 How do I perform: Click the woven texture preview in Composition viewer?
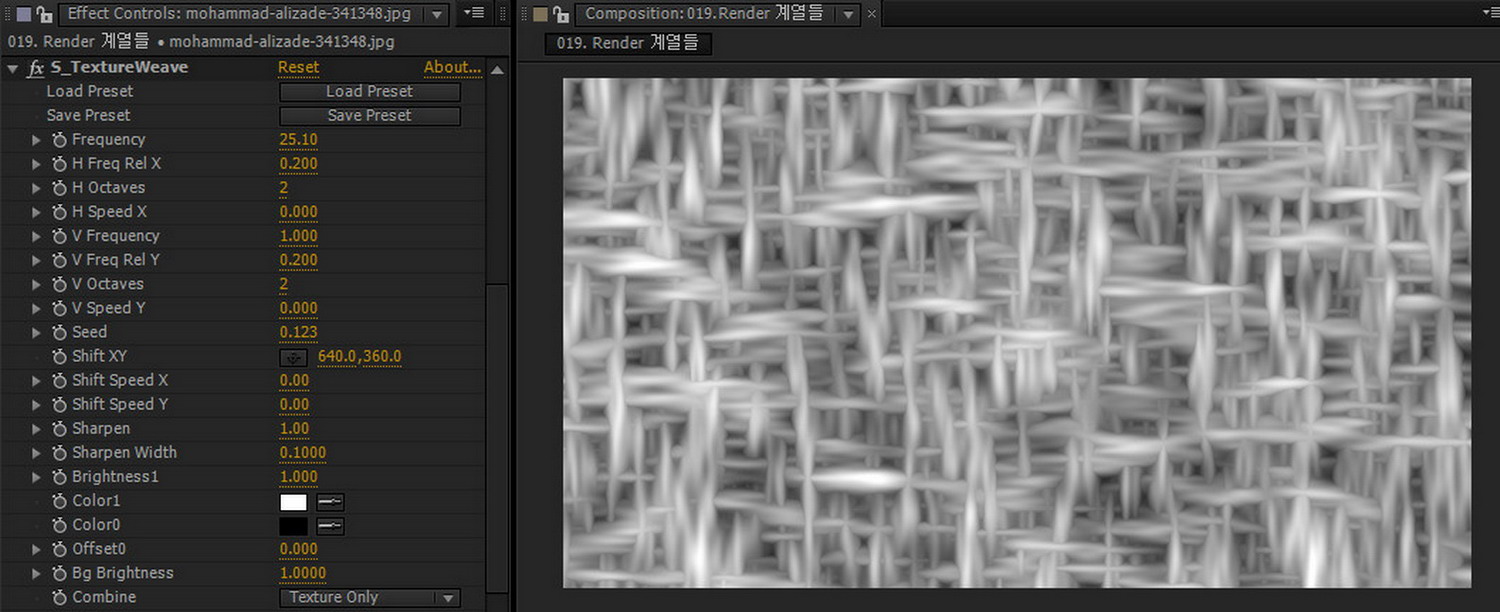tap(1017, 333)
